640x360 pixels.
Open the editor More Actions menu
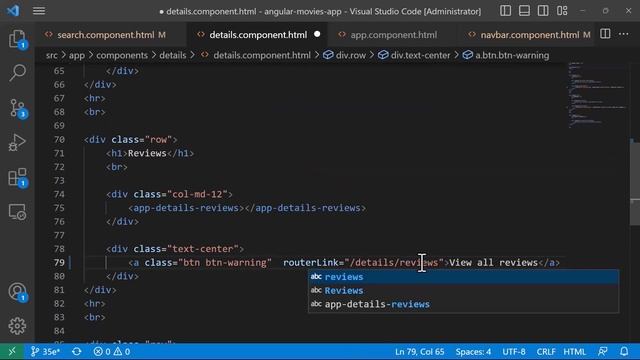pos(624,34)
